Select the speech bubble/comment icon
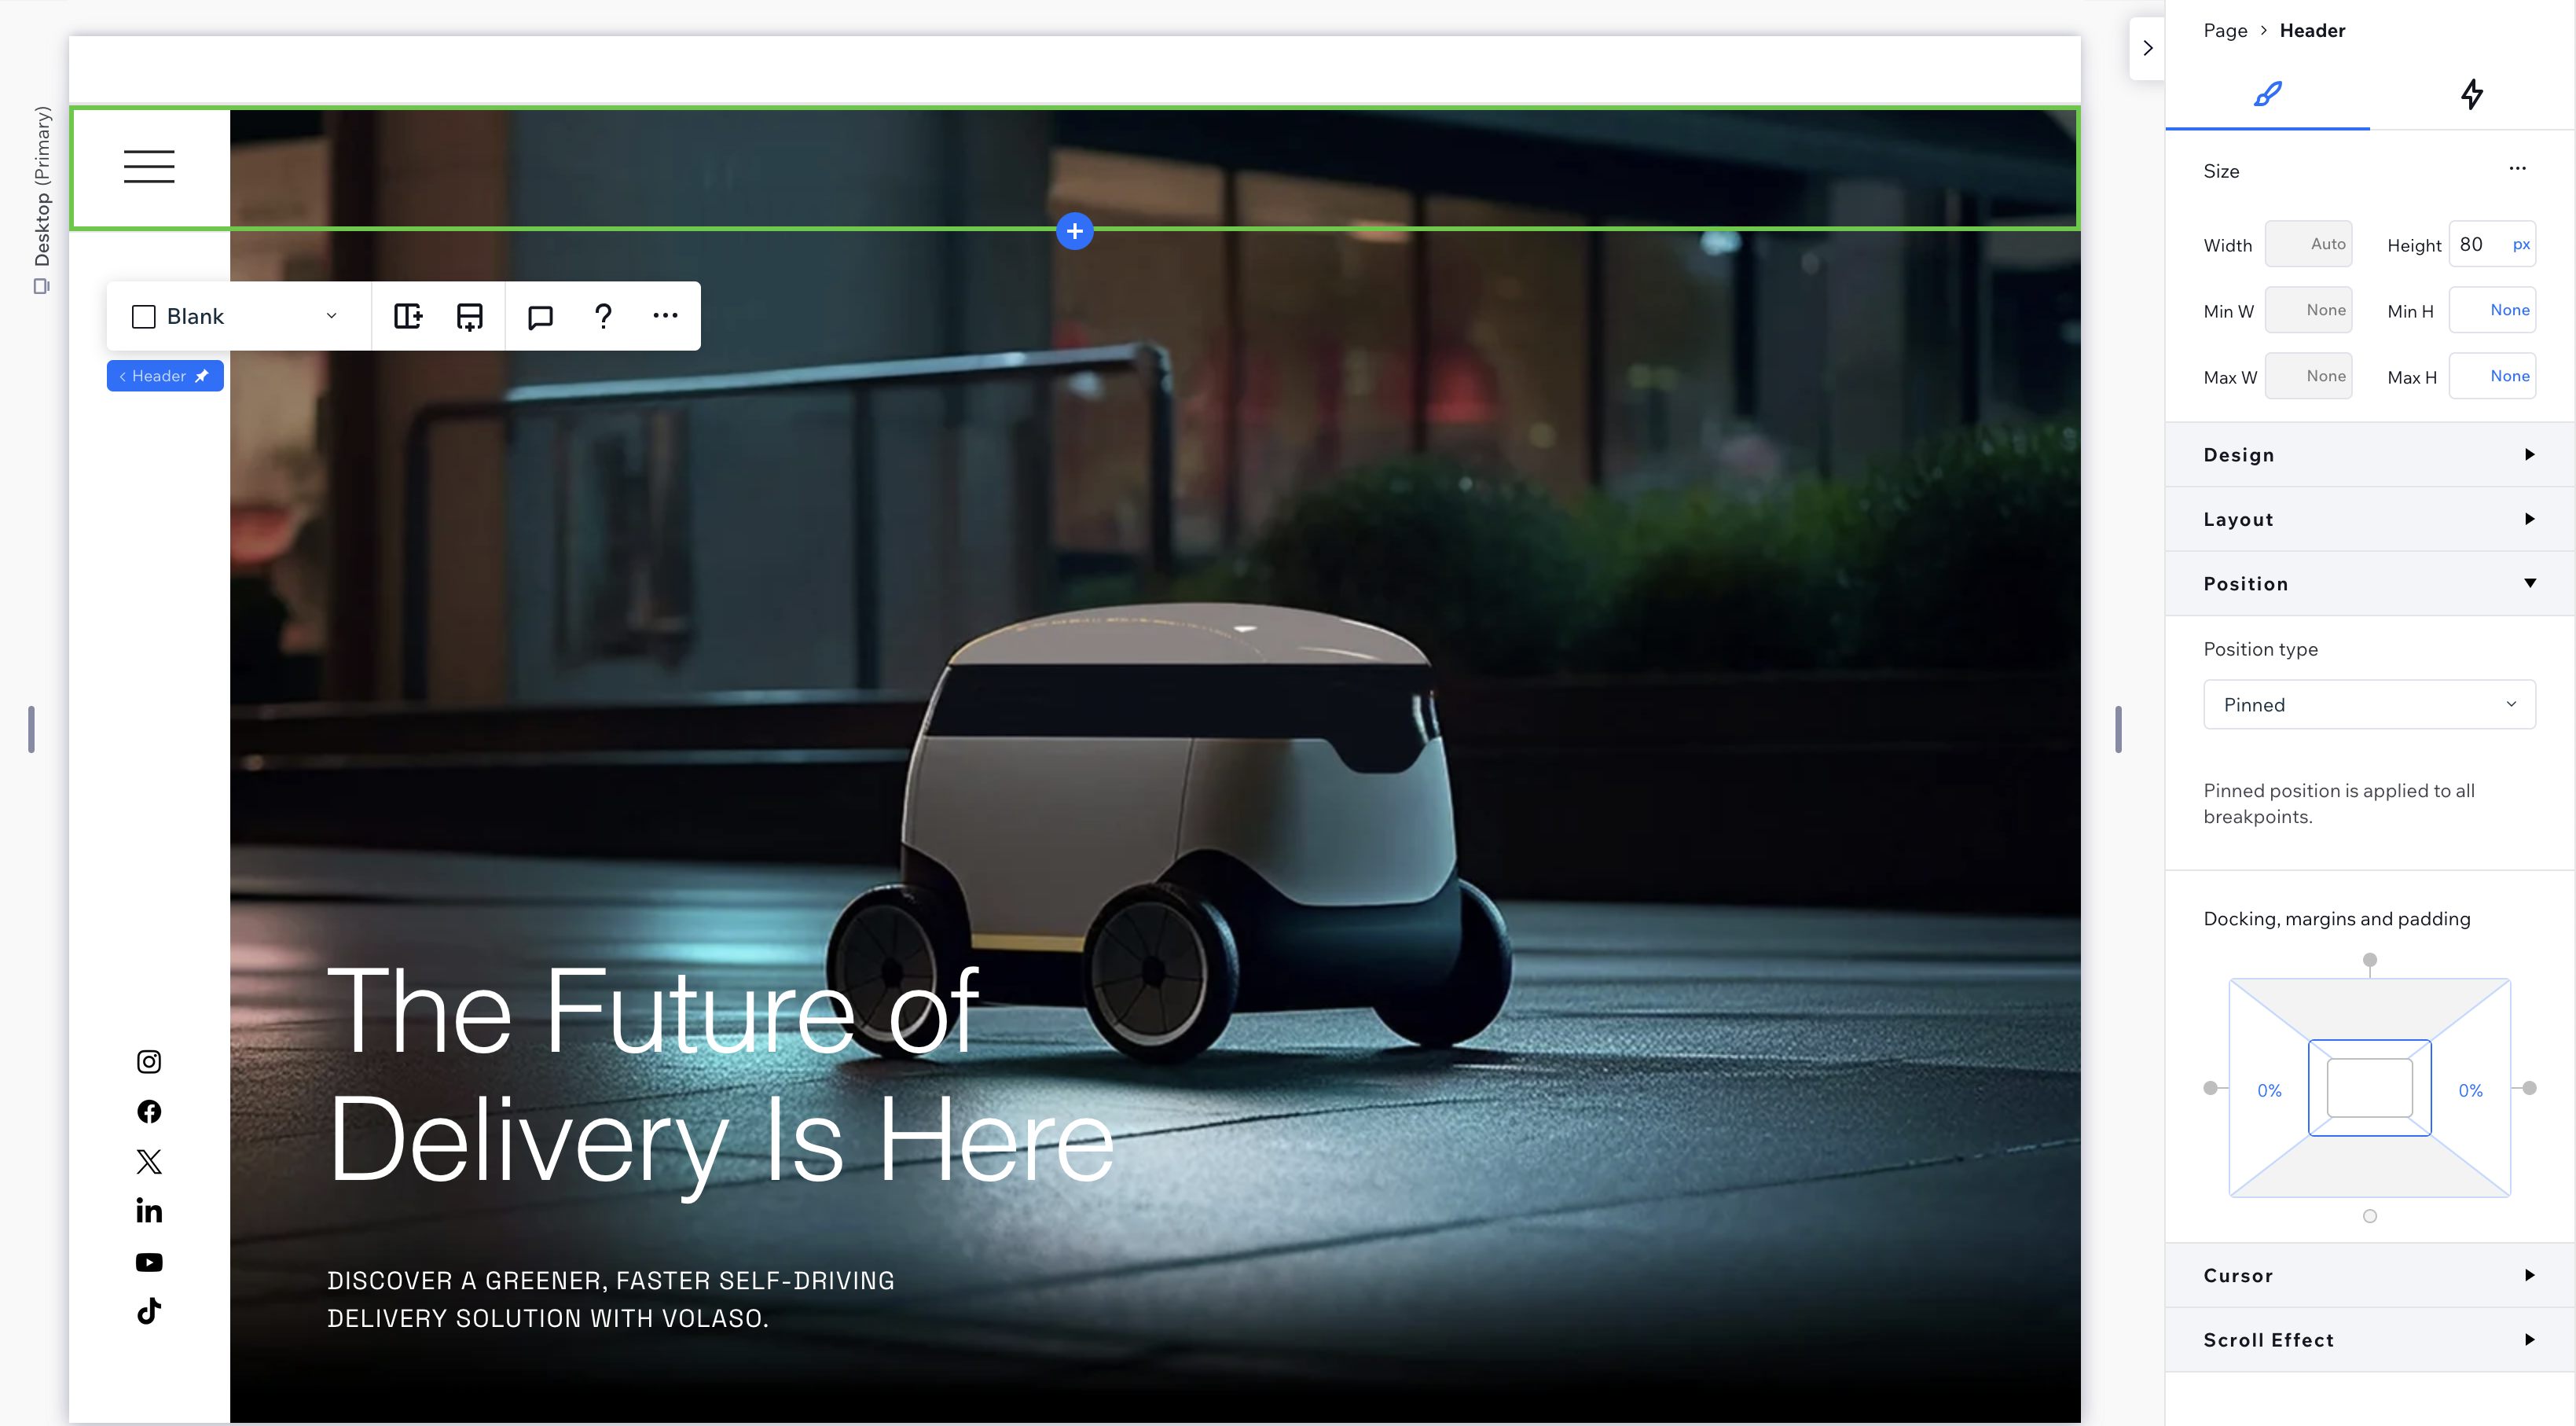Viewport: 2576px width, 1426px height. tap(541, 314)
